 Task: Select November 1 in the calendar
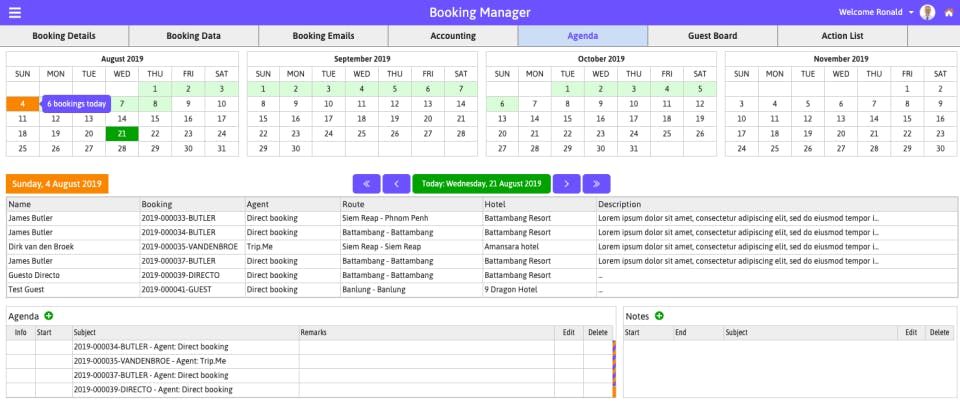click(x=907, y=89)
